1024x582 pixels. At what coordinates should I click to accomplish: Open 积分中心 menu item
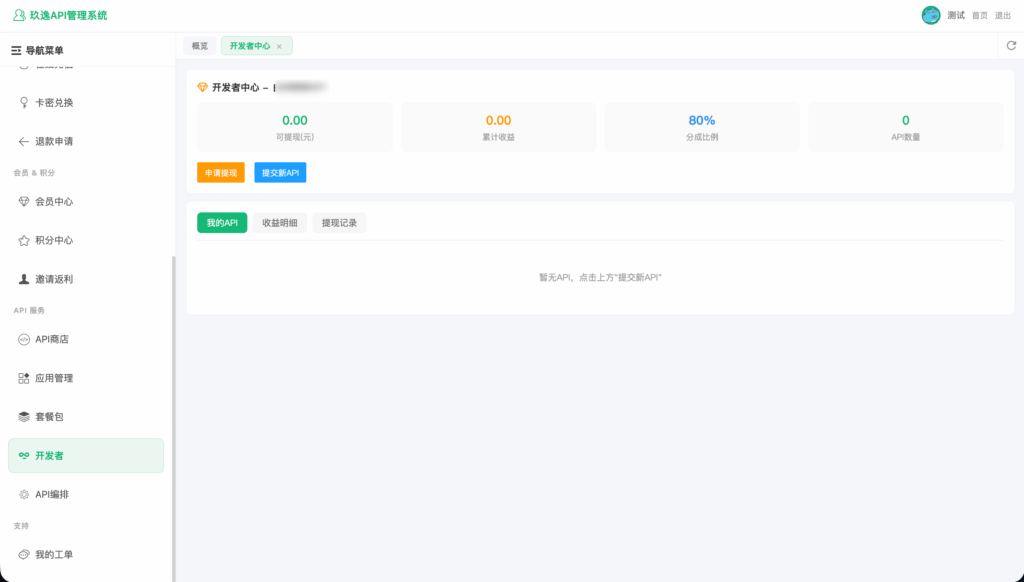click(86, 240)
